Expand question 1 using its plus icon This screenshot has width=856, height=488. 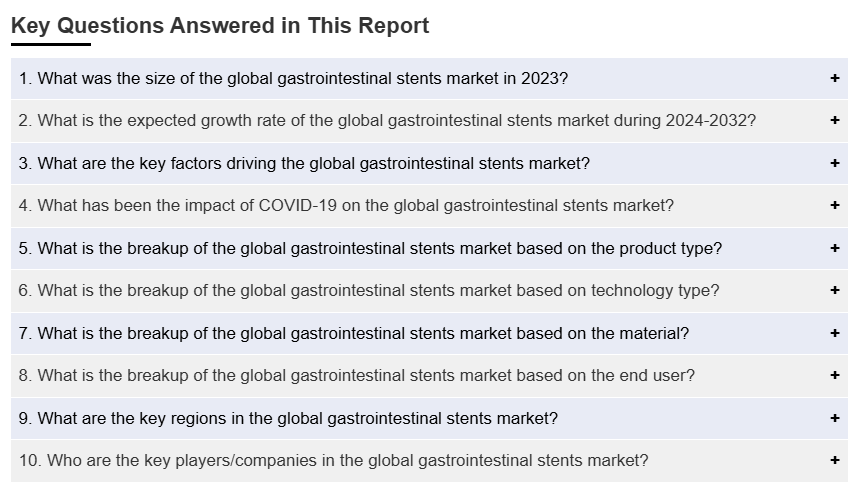click(x=834, y=79)
